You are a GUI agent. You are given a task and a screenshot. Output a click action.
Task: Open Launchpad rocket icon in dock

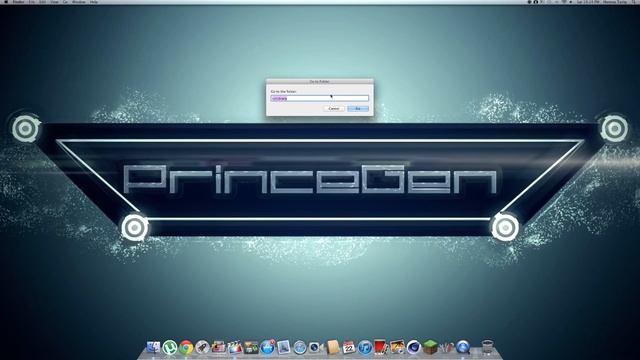pos(202,347)
